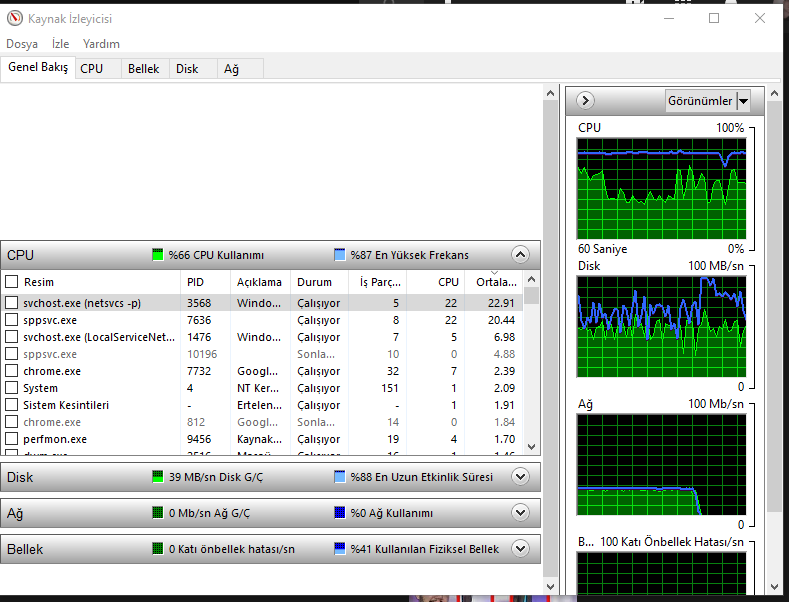Click the Sistem Kesintileri process name
Viewport: 789px width, 602px height.
click(66, 405)
